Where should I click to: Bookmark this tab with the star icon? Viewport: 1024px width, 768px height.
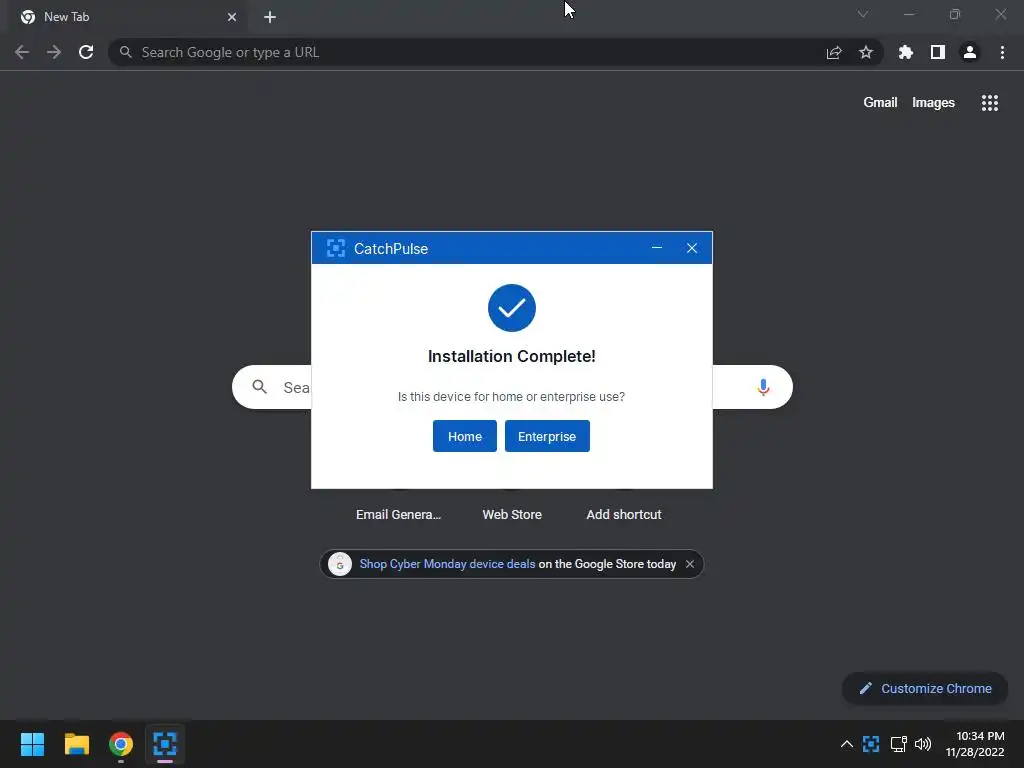[x=866, y=52]
